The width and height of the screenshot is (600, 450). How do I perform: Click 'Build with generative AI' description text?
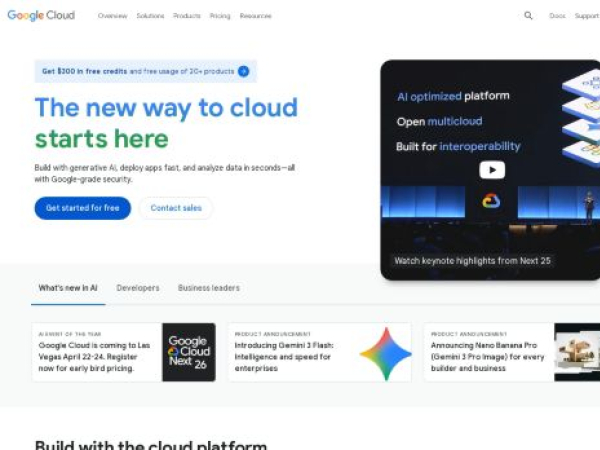click(165, 173)
